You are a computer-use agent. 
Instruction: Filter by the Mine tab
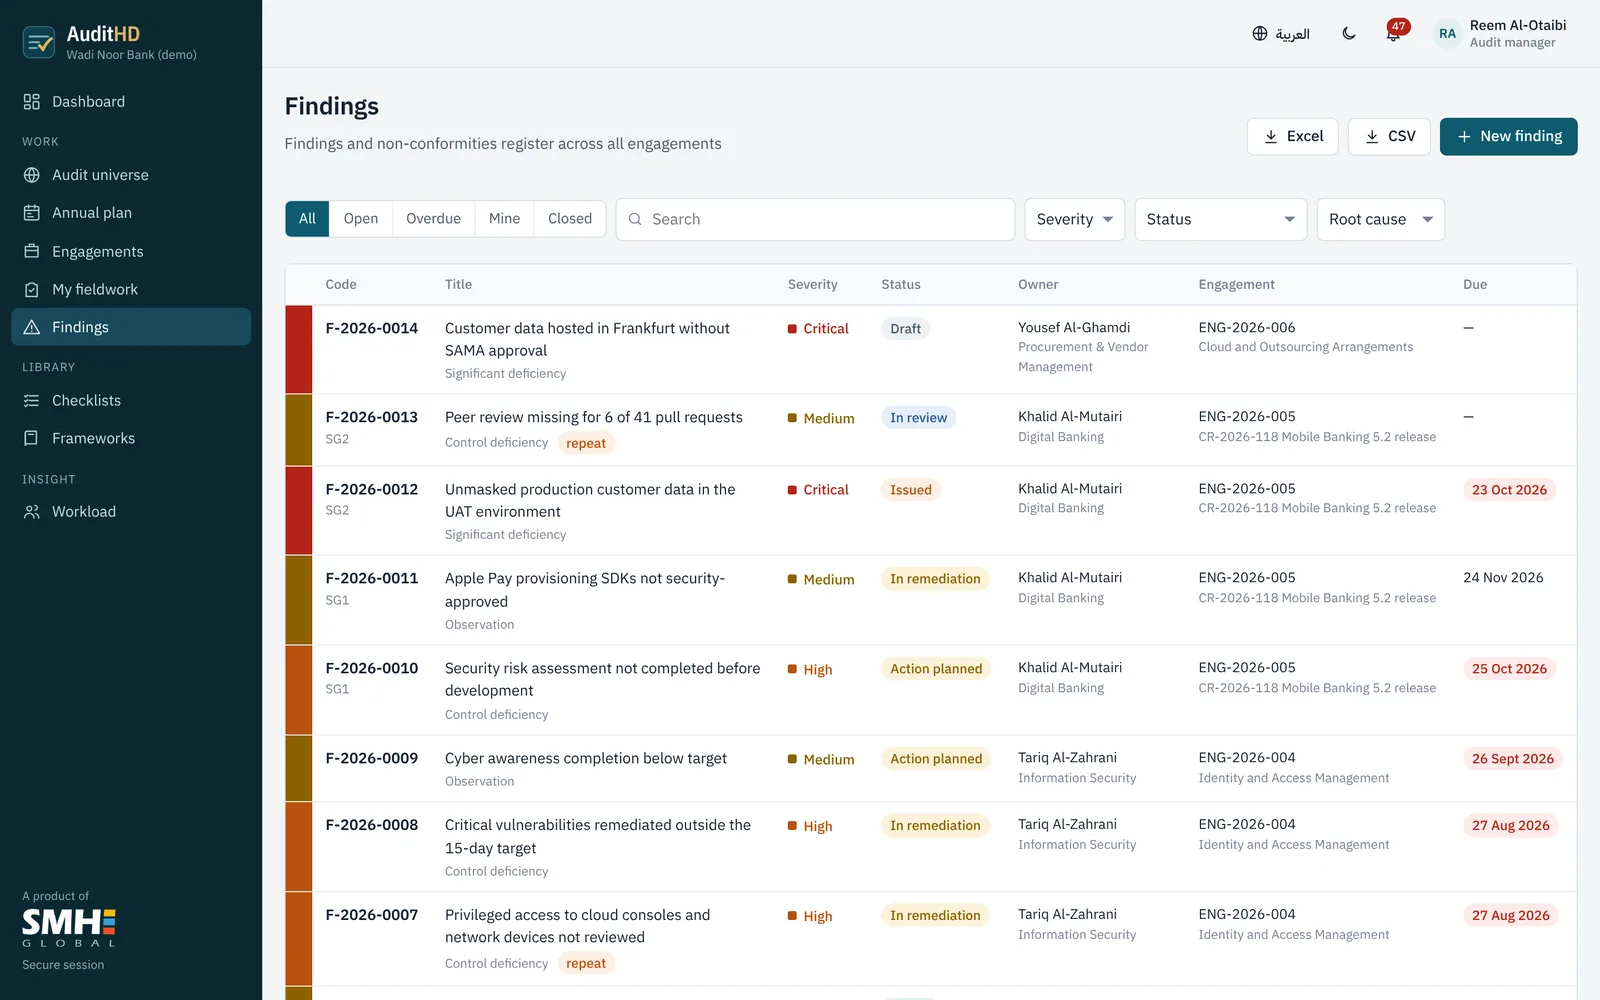[x=505, y=219]
